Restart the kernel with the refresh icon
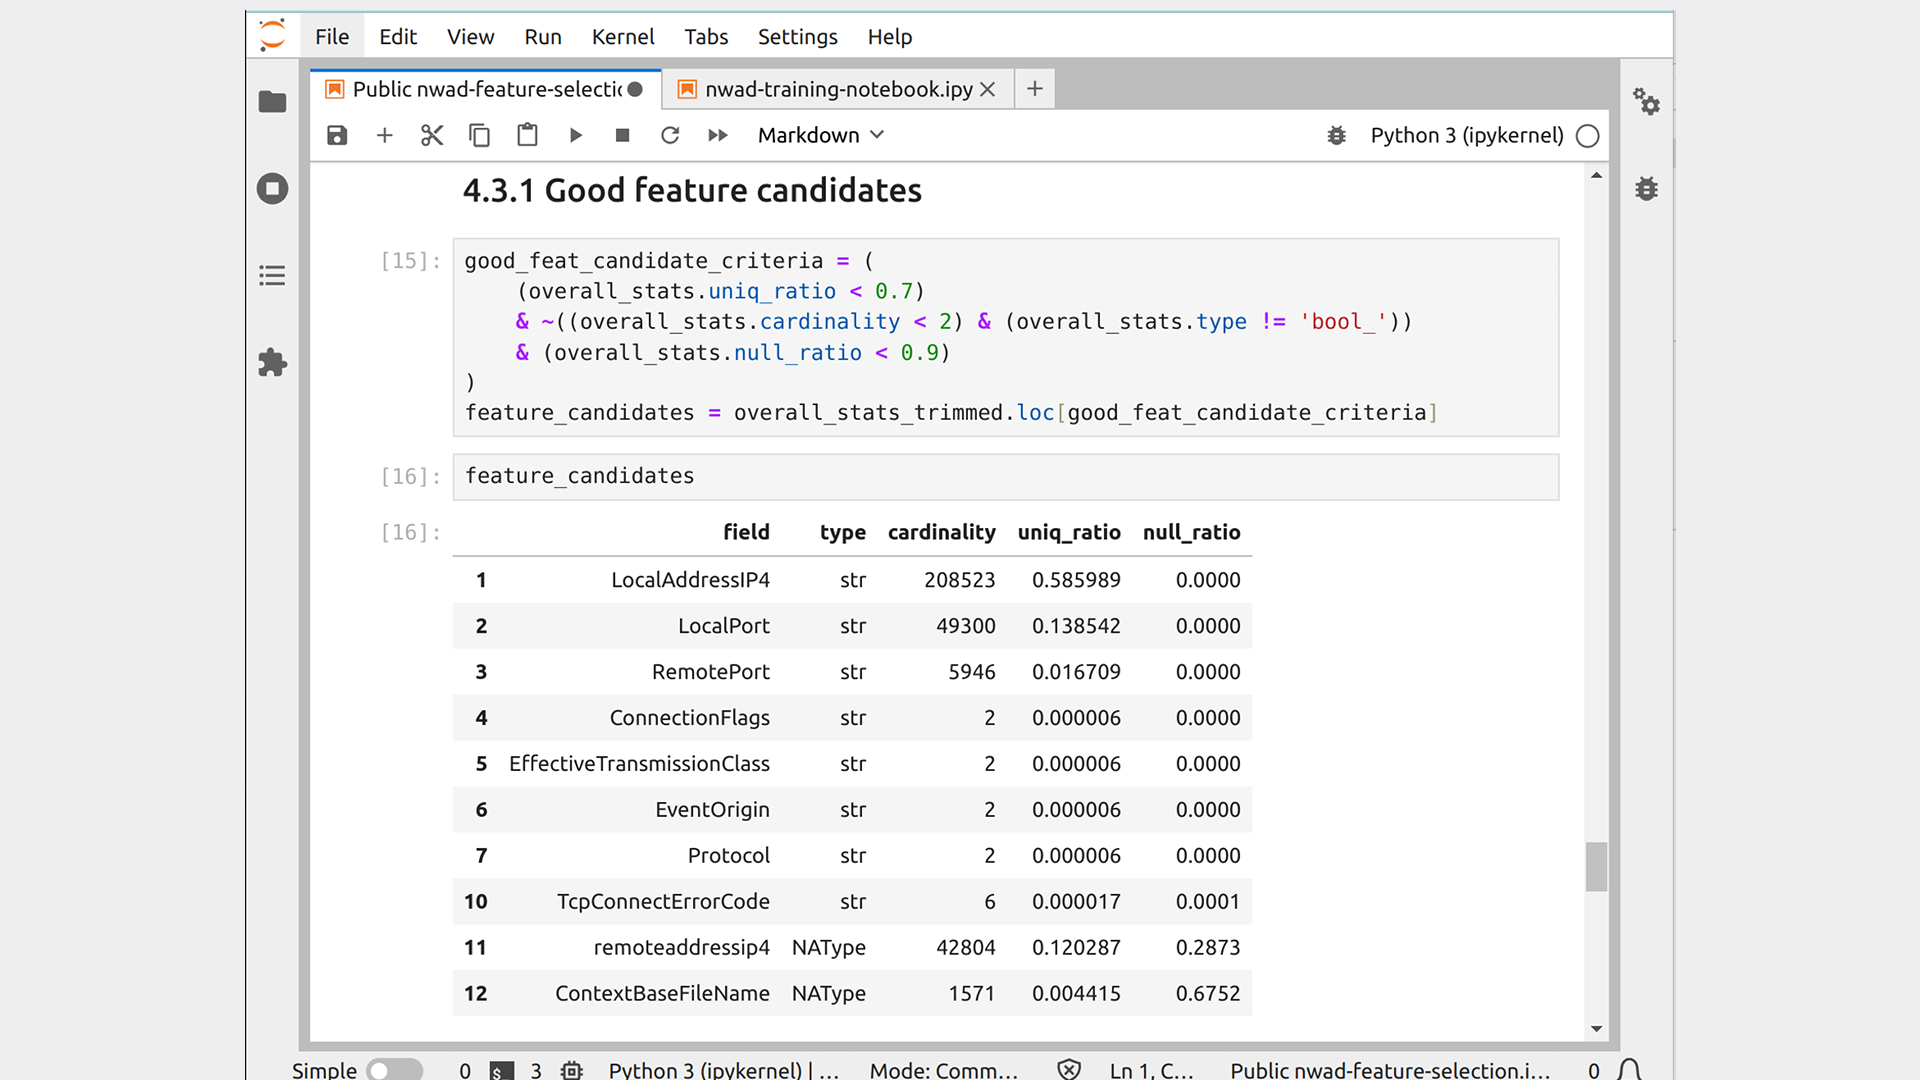1920x1080 pixels. click(670, 135)
